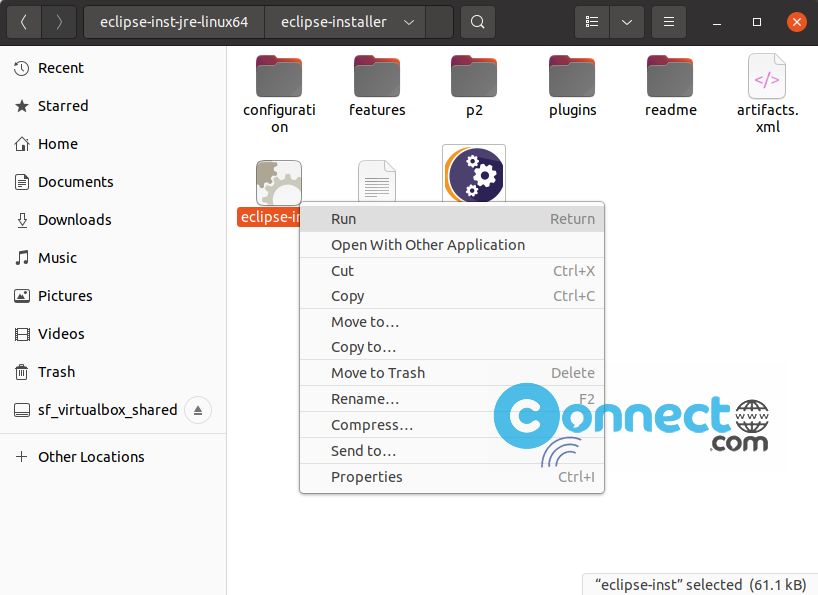Open sf_virtualbox_shared in the sidebar
This screenshot has height=595, width=818.
pos(107,410)
